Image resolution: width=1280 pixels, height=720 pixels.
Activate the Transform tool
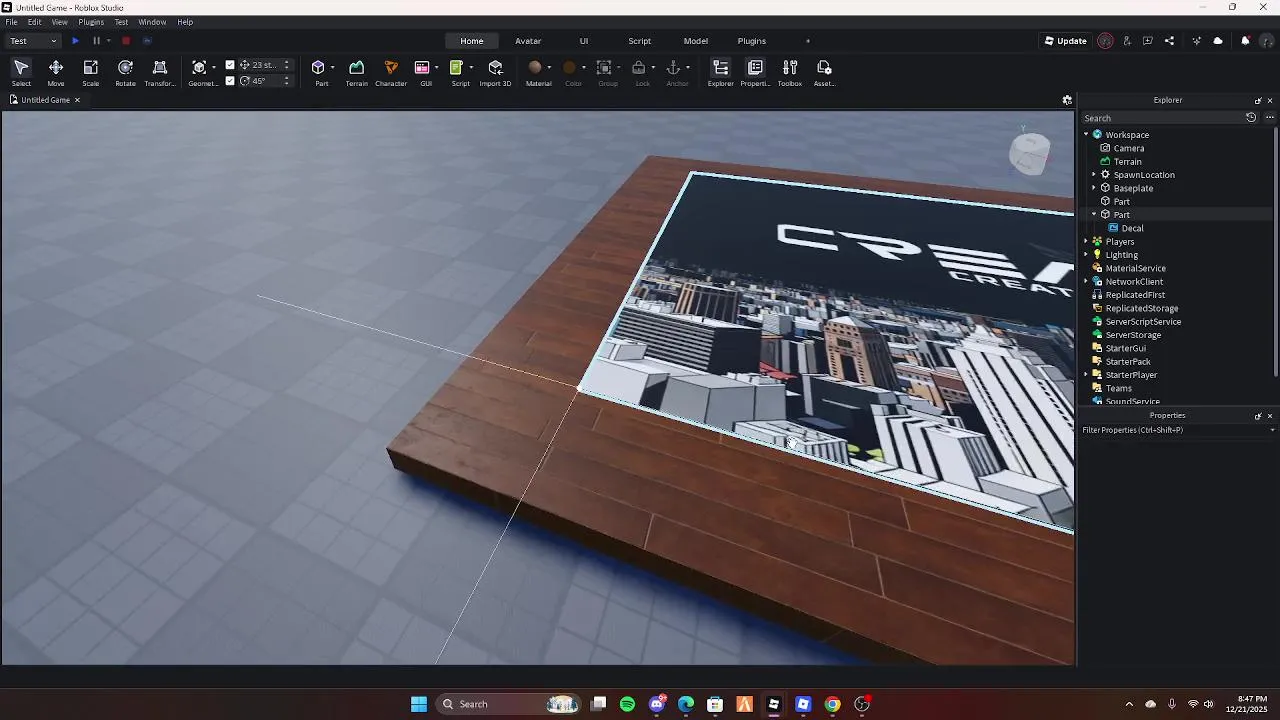coord(159,72)
